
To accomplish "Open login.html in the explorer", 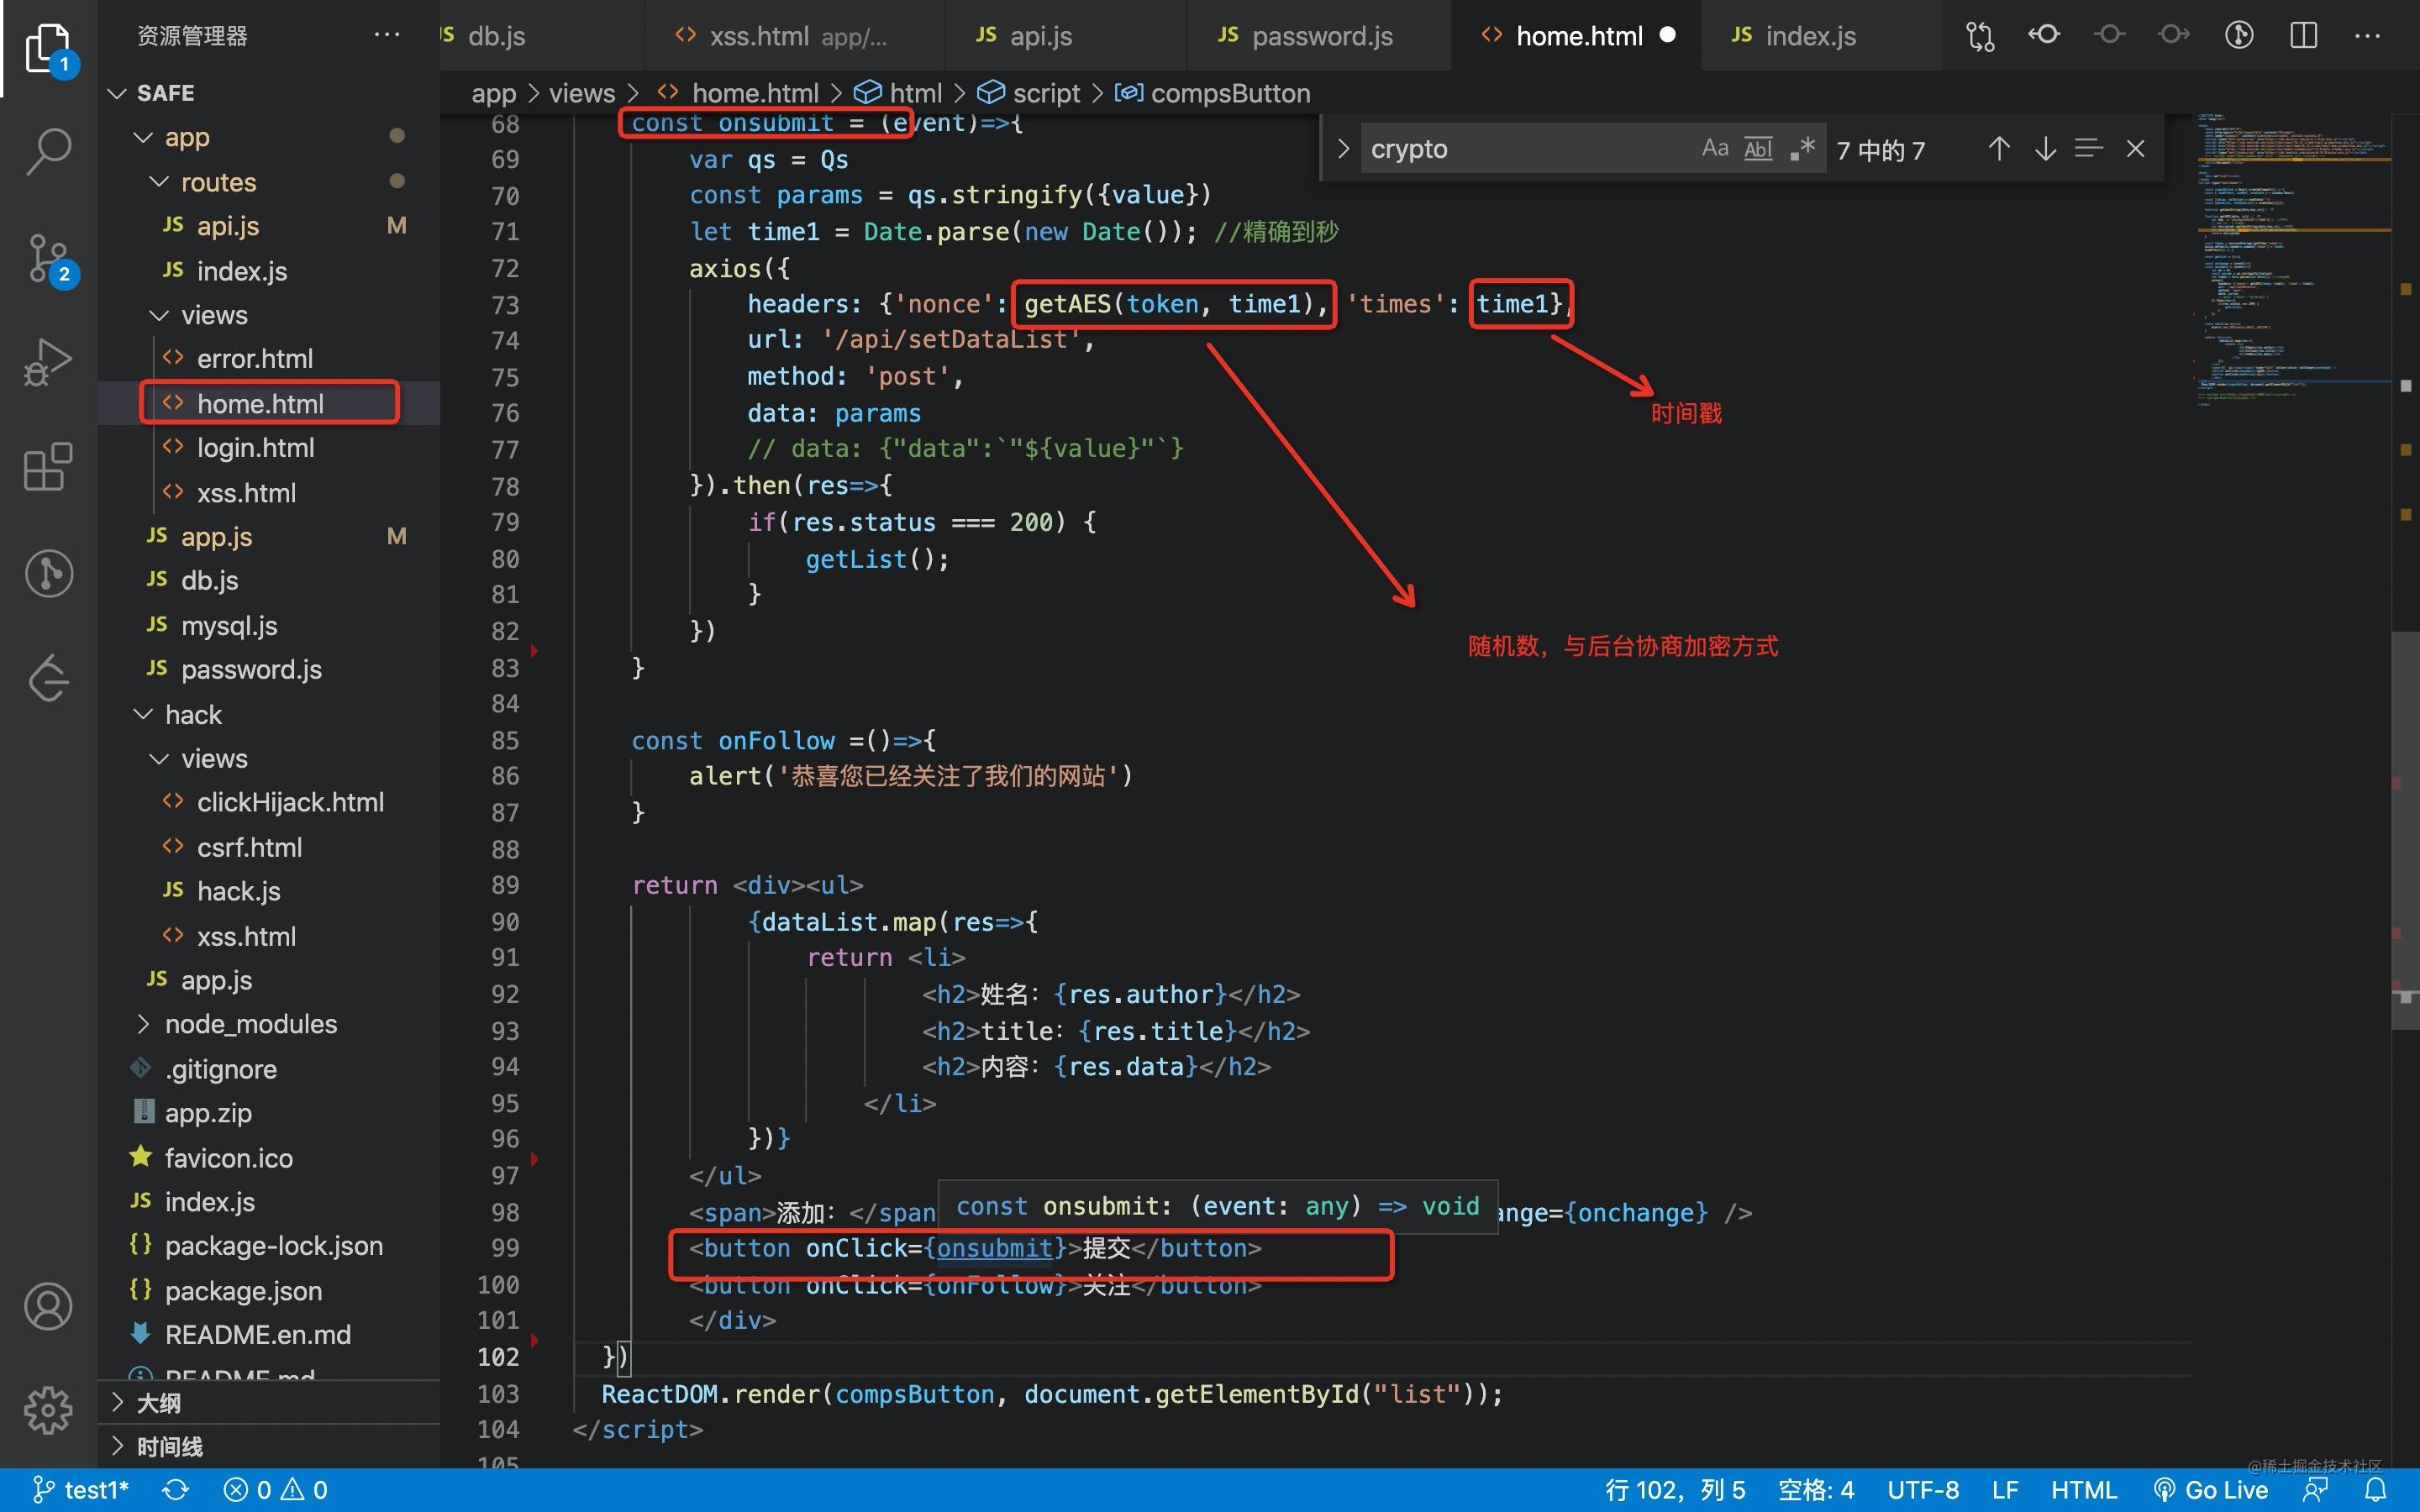I will (x=268, y=447).
